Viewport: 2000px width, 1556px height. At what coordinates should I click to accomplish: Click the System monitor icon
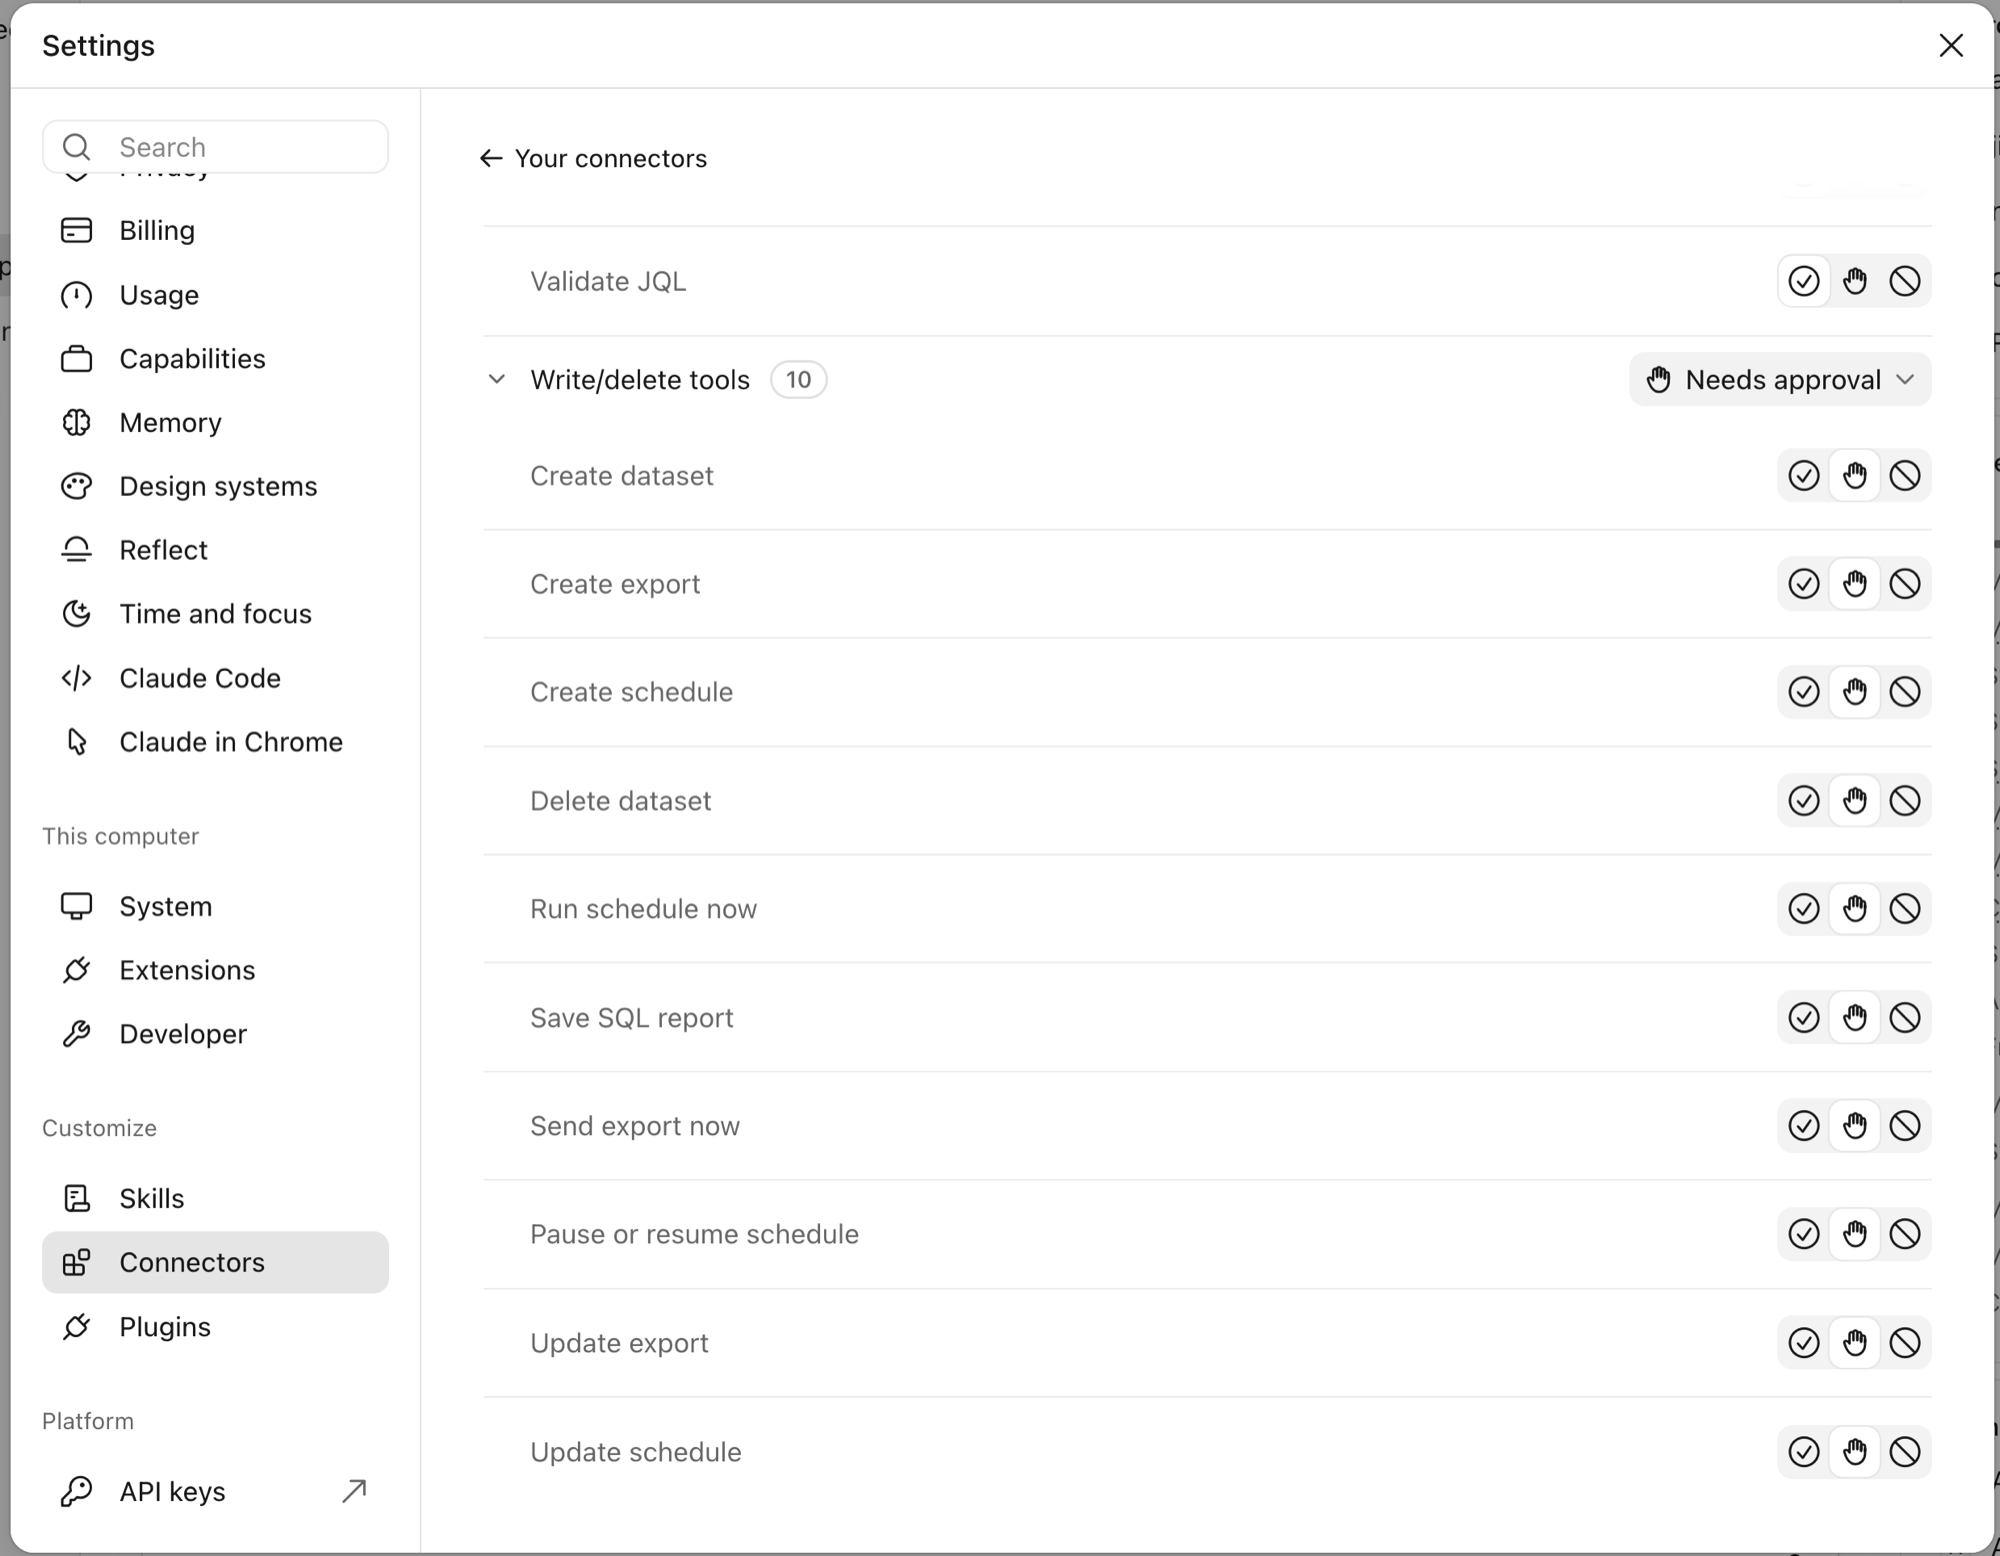(76, 906)
